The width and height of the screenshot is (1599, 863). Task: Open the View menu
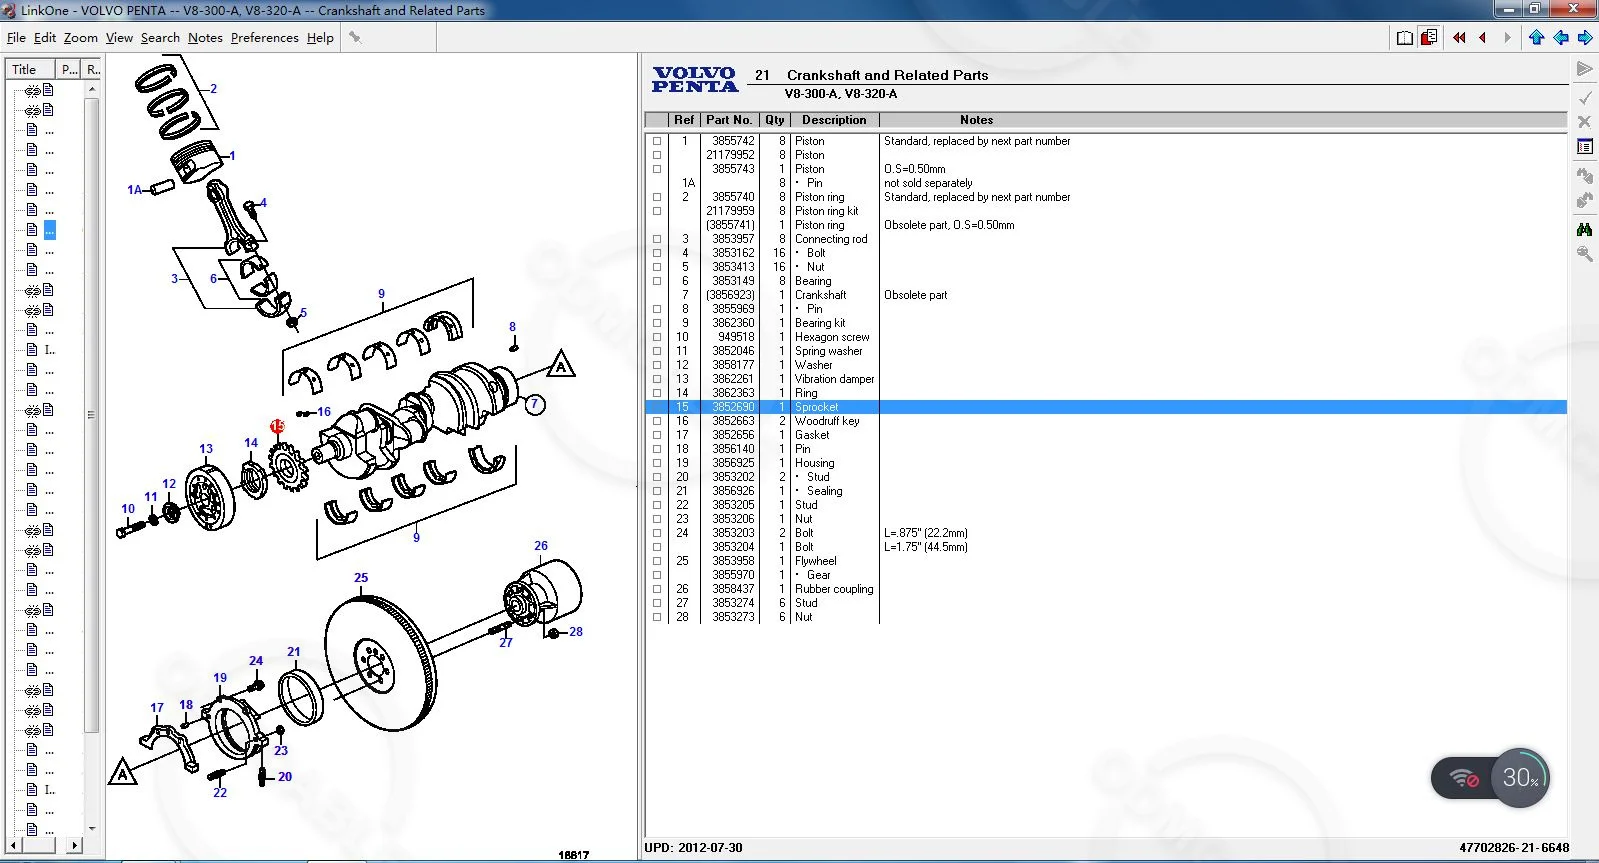[119, 38]
